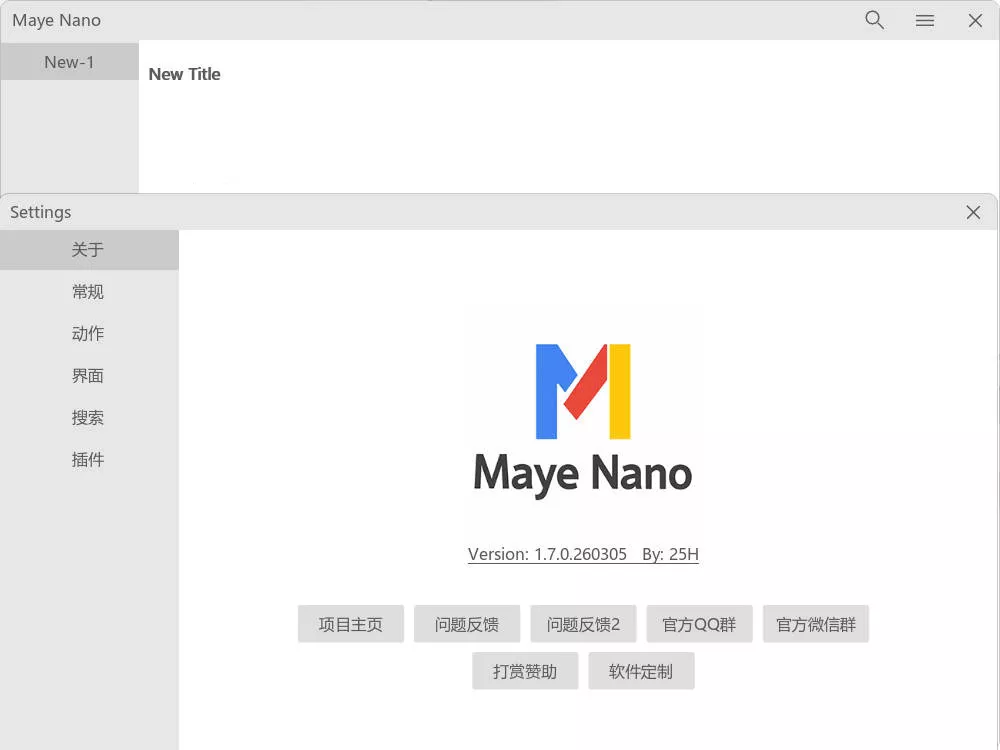Switch to the New-1 group tab
1000x750 pixels.
click(x=69, y=61)
